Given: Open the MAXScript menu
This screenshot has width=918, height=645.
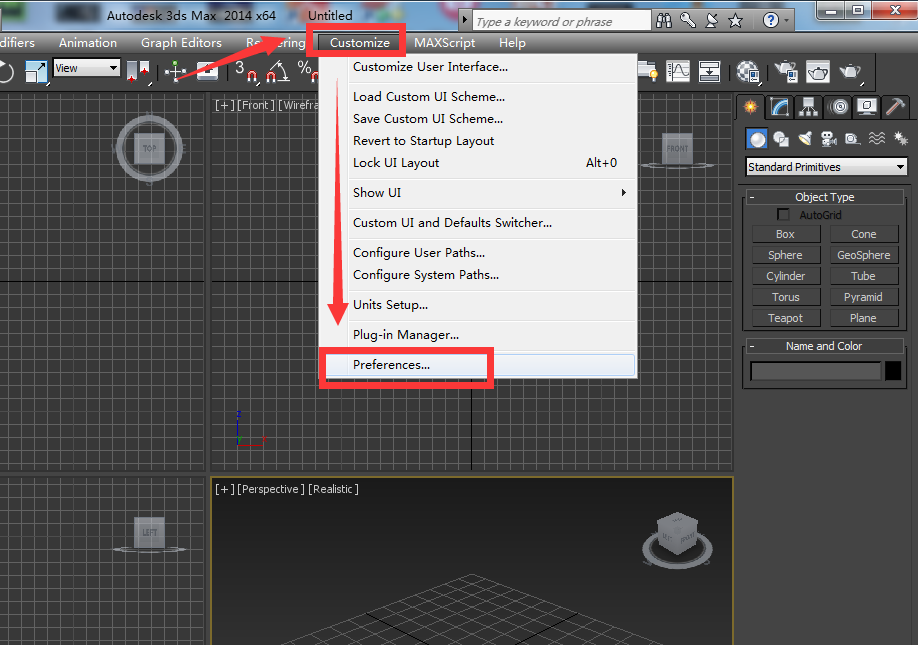Looking at the screenshot, I should 444,43.
